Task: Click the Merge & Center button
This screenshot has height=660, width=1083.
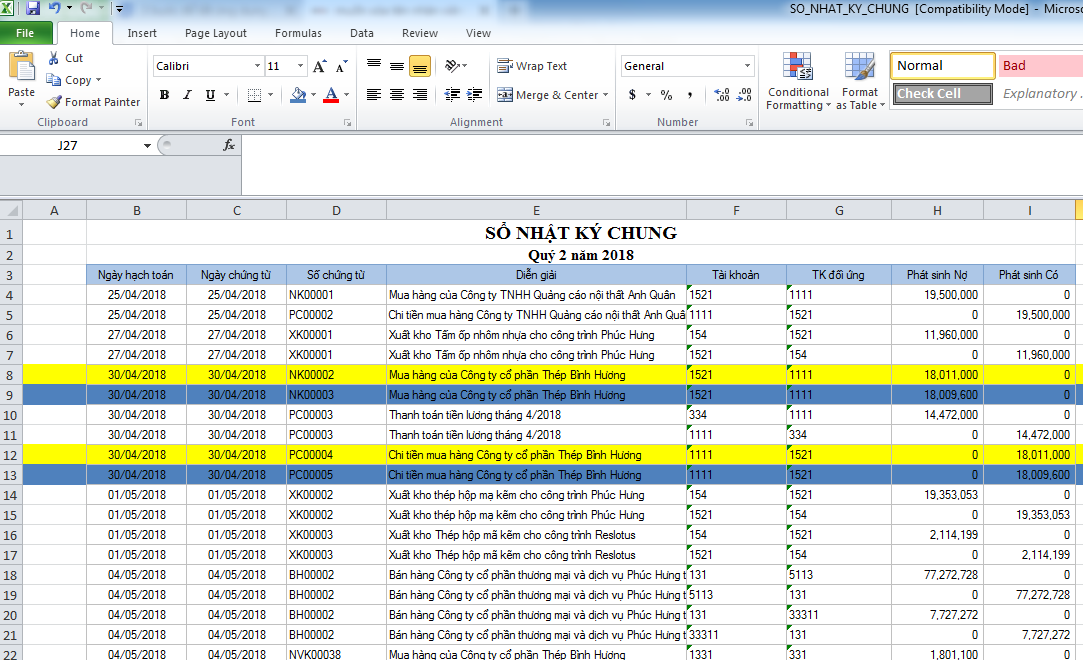Action: 549,95
